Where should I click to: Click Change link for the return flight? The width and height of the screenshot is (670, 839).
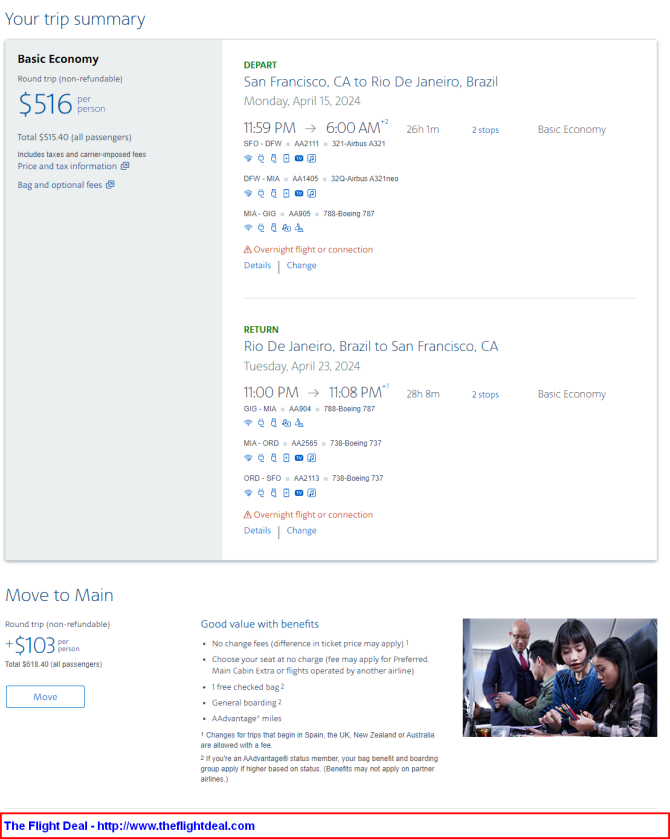click(301, 531)
